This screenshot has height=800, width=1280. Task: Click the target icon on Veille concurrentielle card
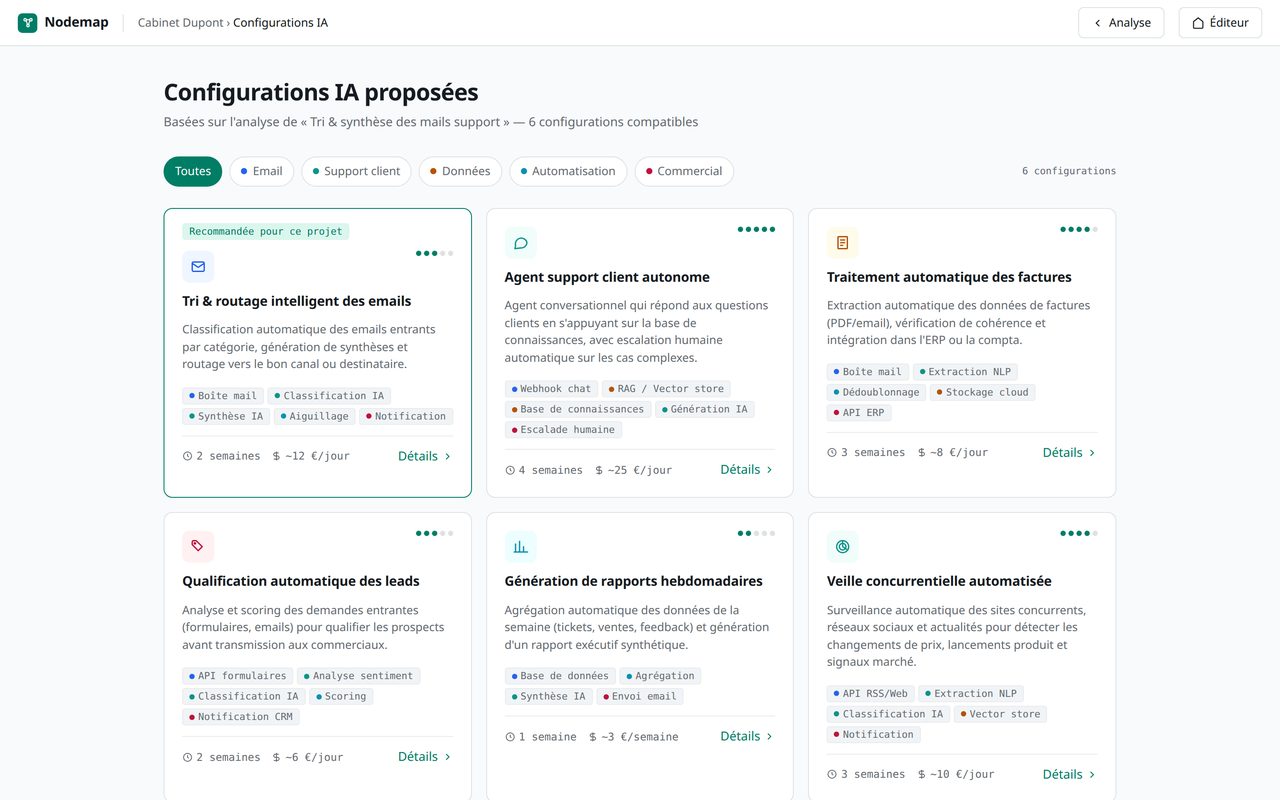point(842,547)
